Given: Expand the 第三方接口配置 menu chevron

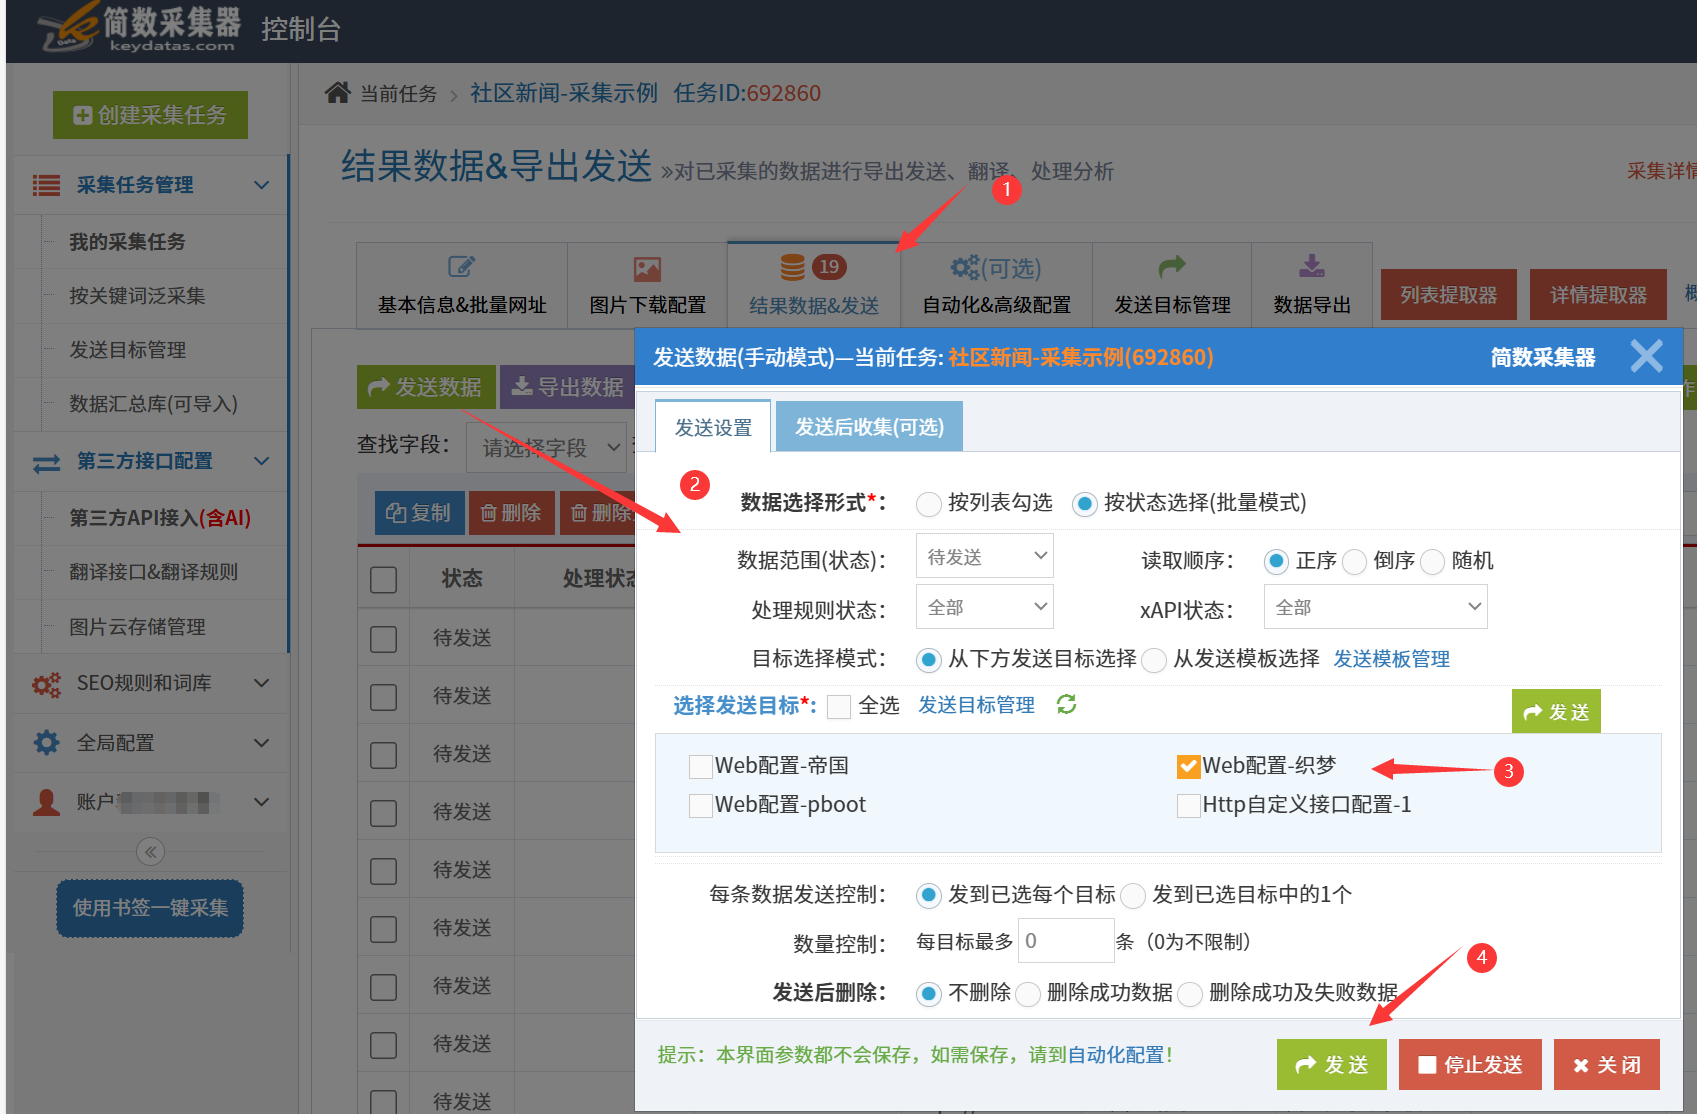Looking at the screenshot, I should (x=262, y=461).
